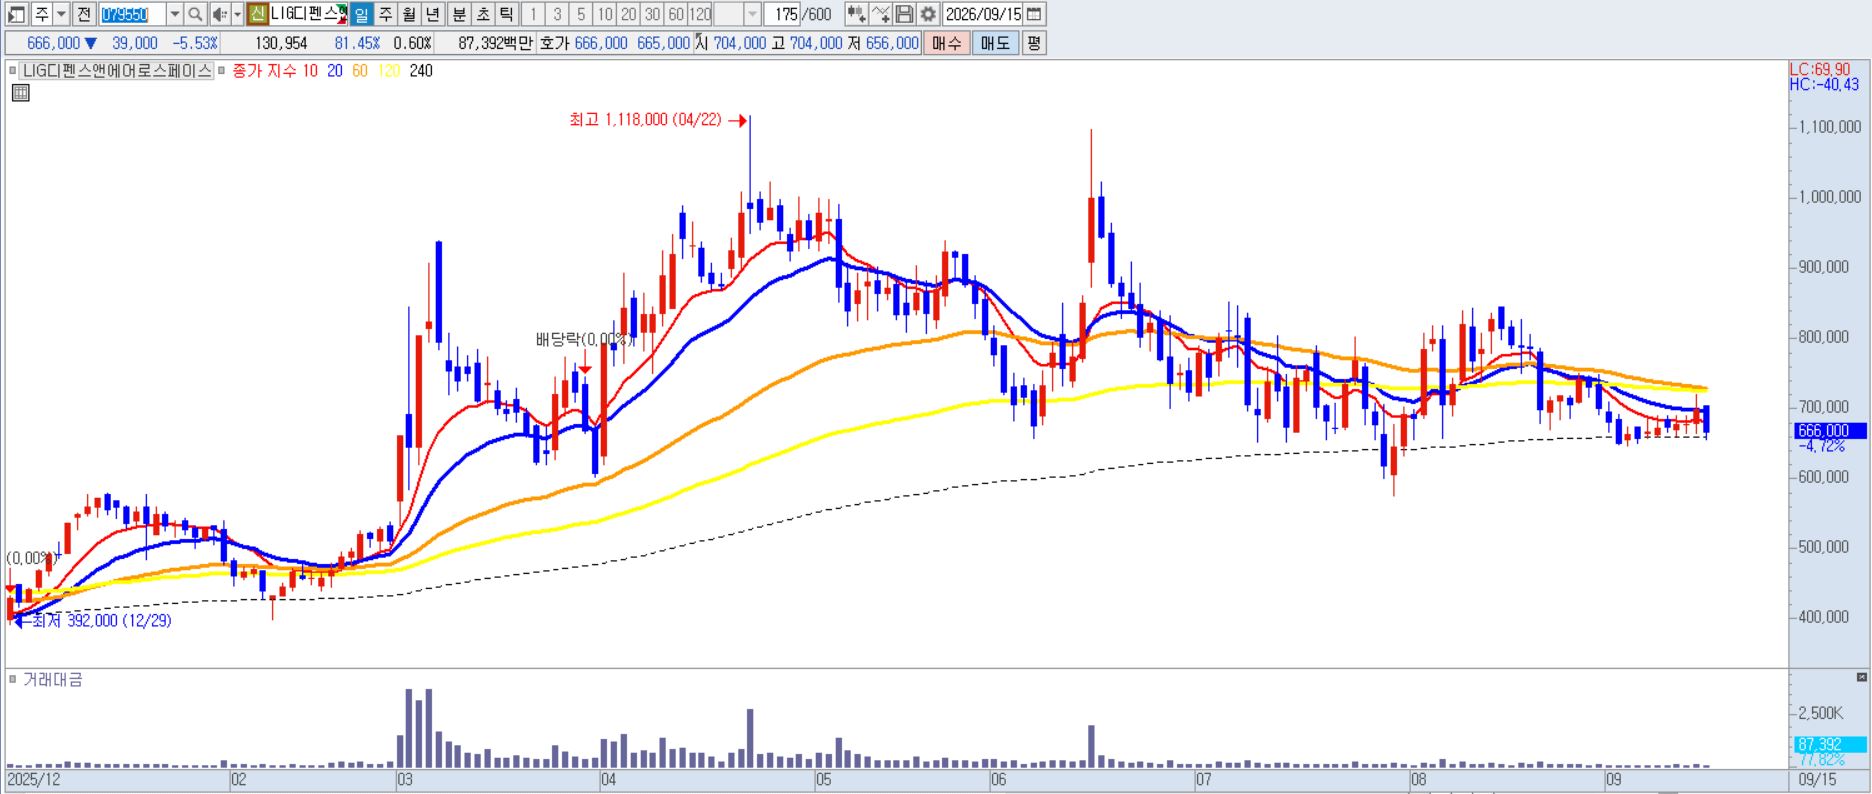Select the 월 (monthly) period tab
The height and width of the screenshot is (794, 1872).
pyautogui.click(x=409, y=14)
